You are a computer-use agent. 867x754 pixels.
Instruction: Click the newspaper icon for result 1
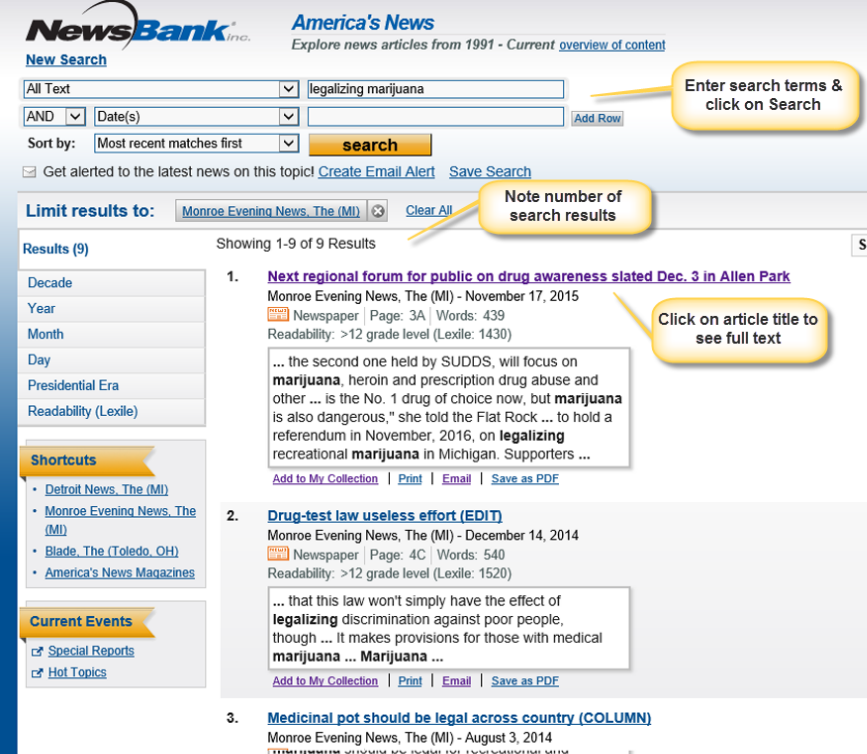click(x=278, y=315)
